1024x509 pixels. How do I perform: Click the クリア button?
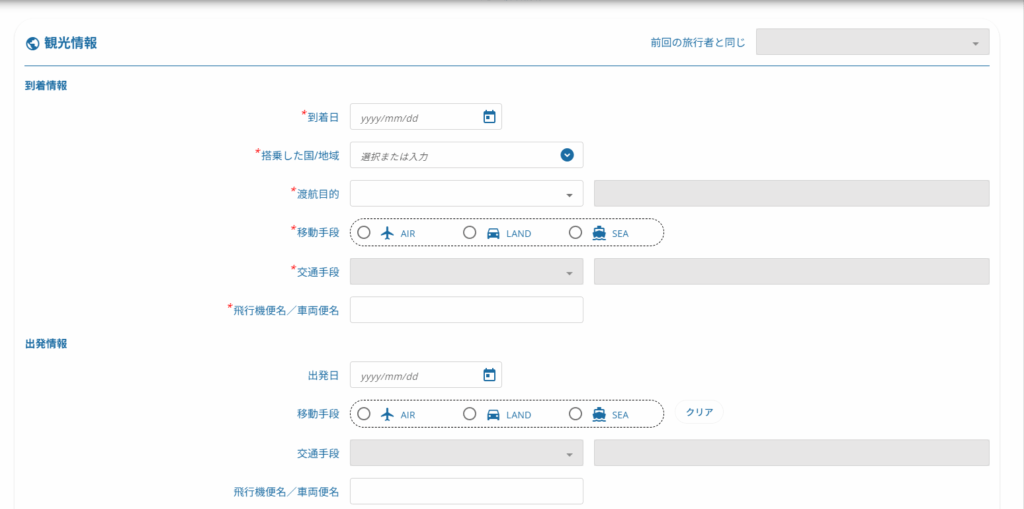click(699, 412)
